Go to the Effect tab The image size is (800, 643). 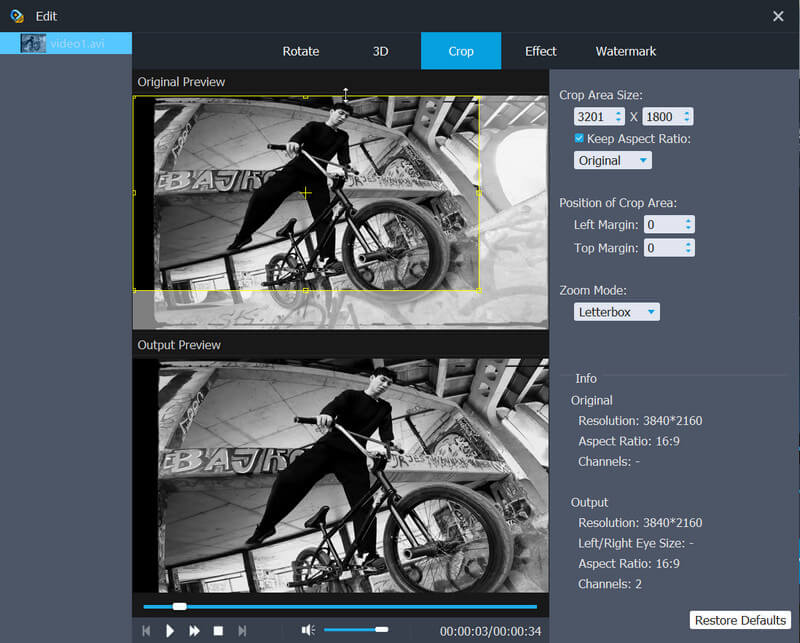(x=541, y=51)
